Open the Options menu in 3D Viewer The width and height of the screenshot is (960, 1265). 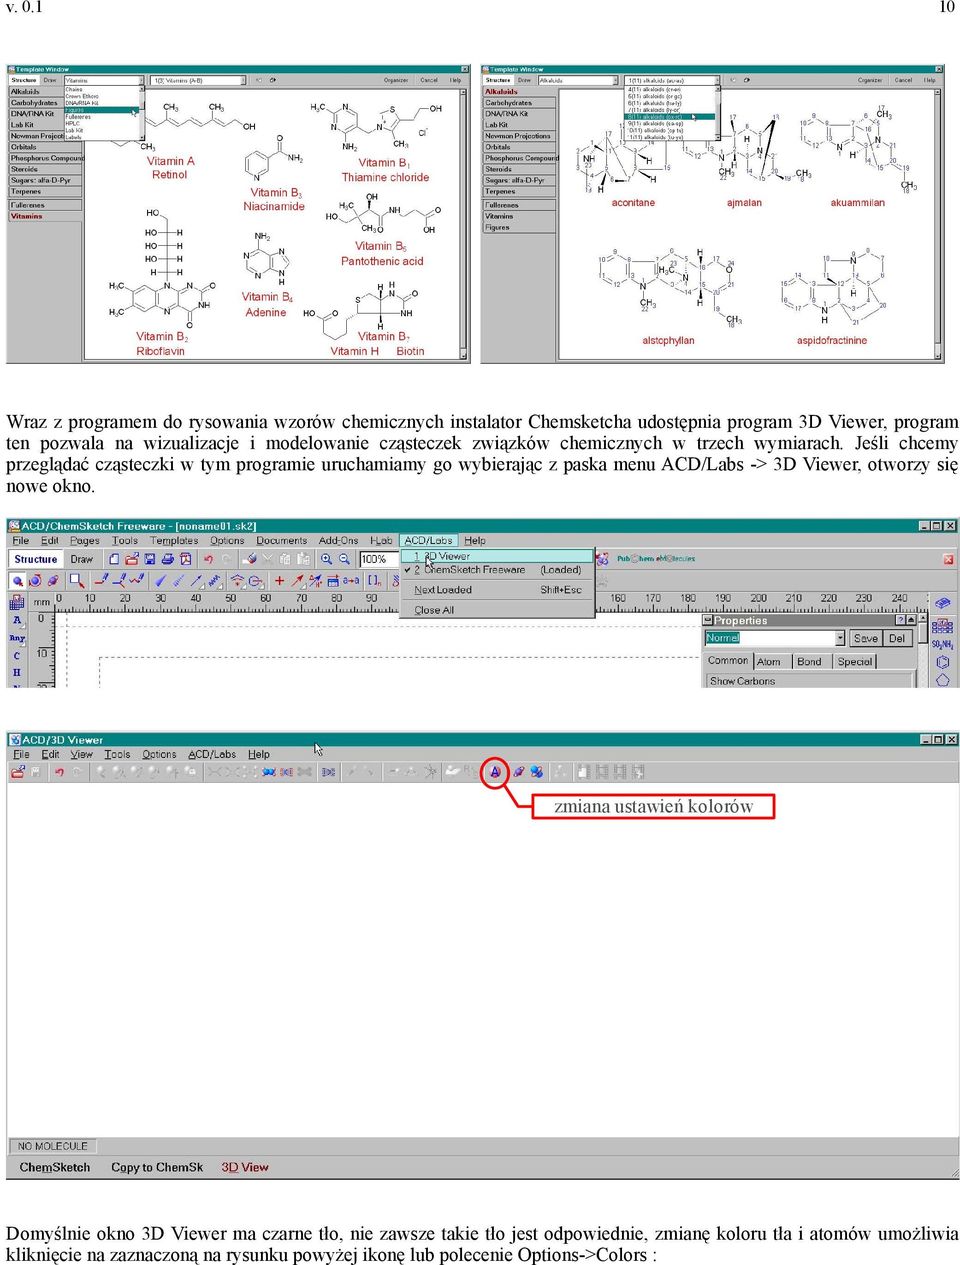coord(159,754)
